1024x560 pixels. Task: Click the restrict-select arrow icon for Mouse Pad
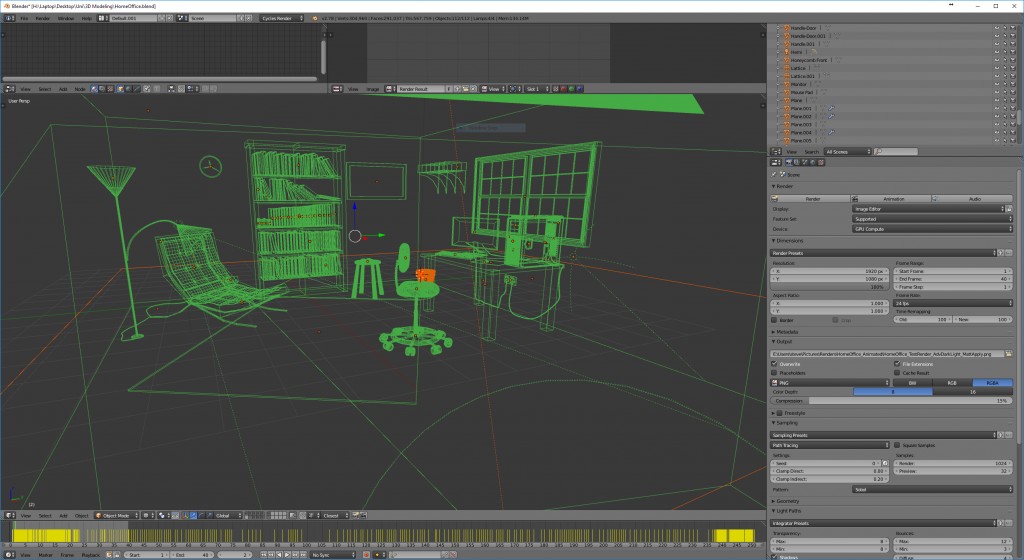point(1005,92)
